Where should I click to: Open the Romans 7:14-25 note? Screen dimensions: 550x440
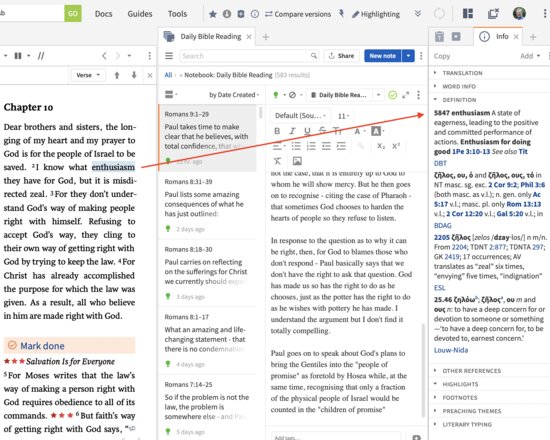[207, 407]
